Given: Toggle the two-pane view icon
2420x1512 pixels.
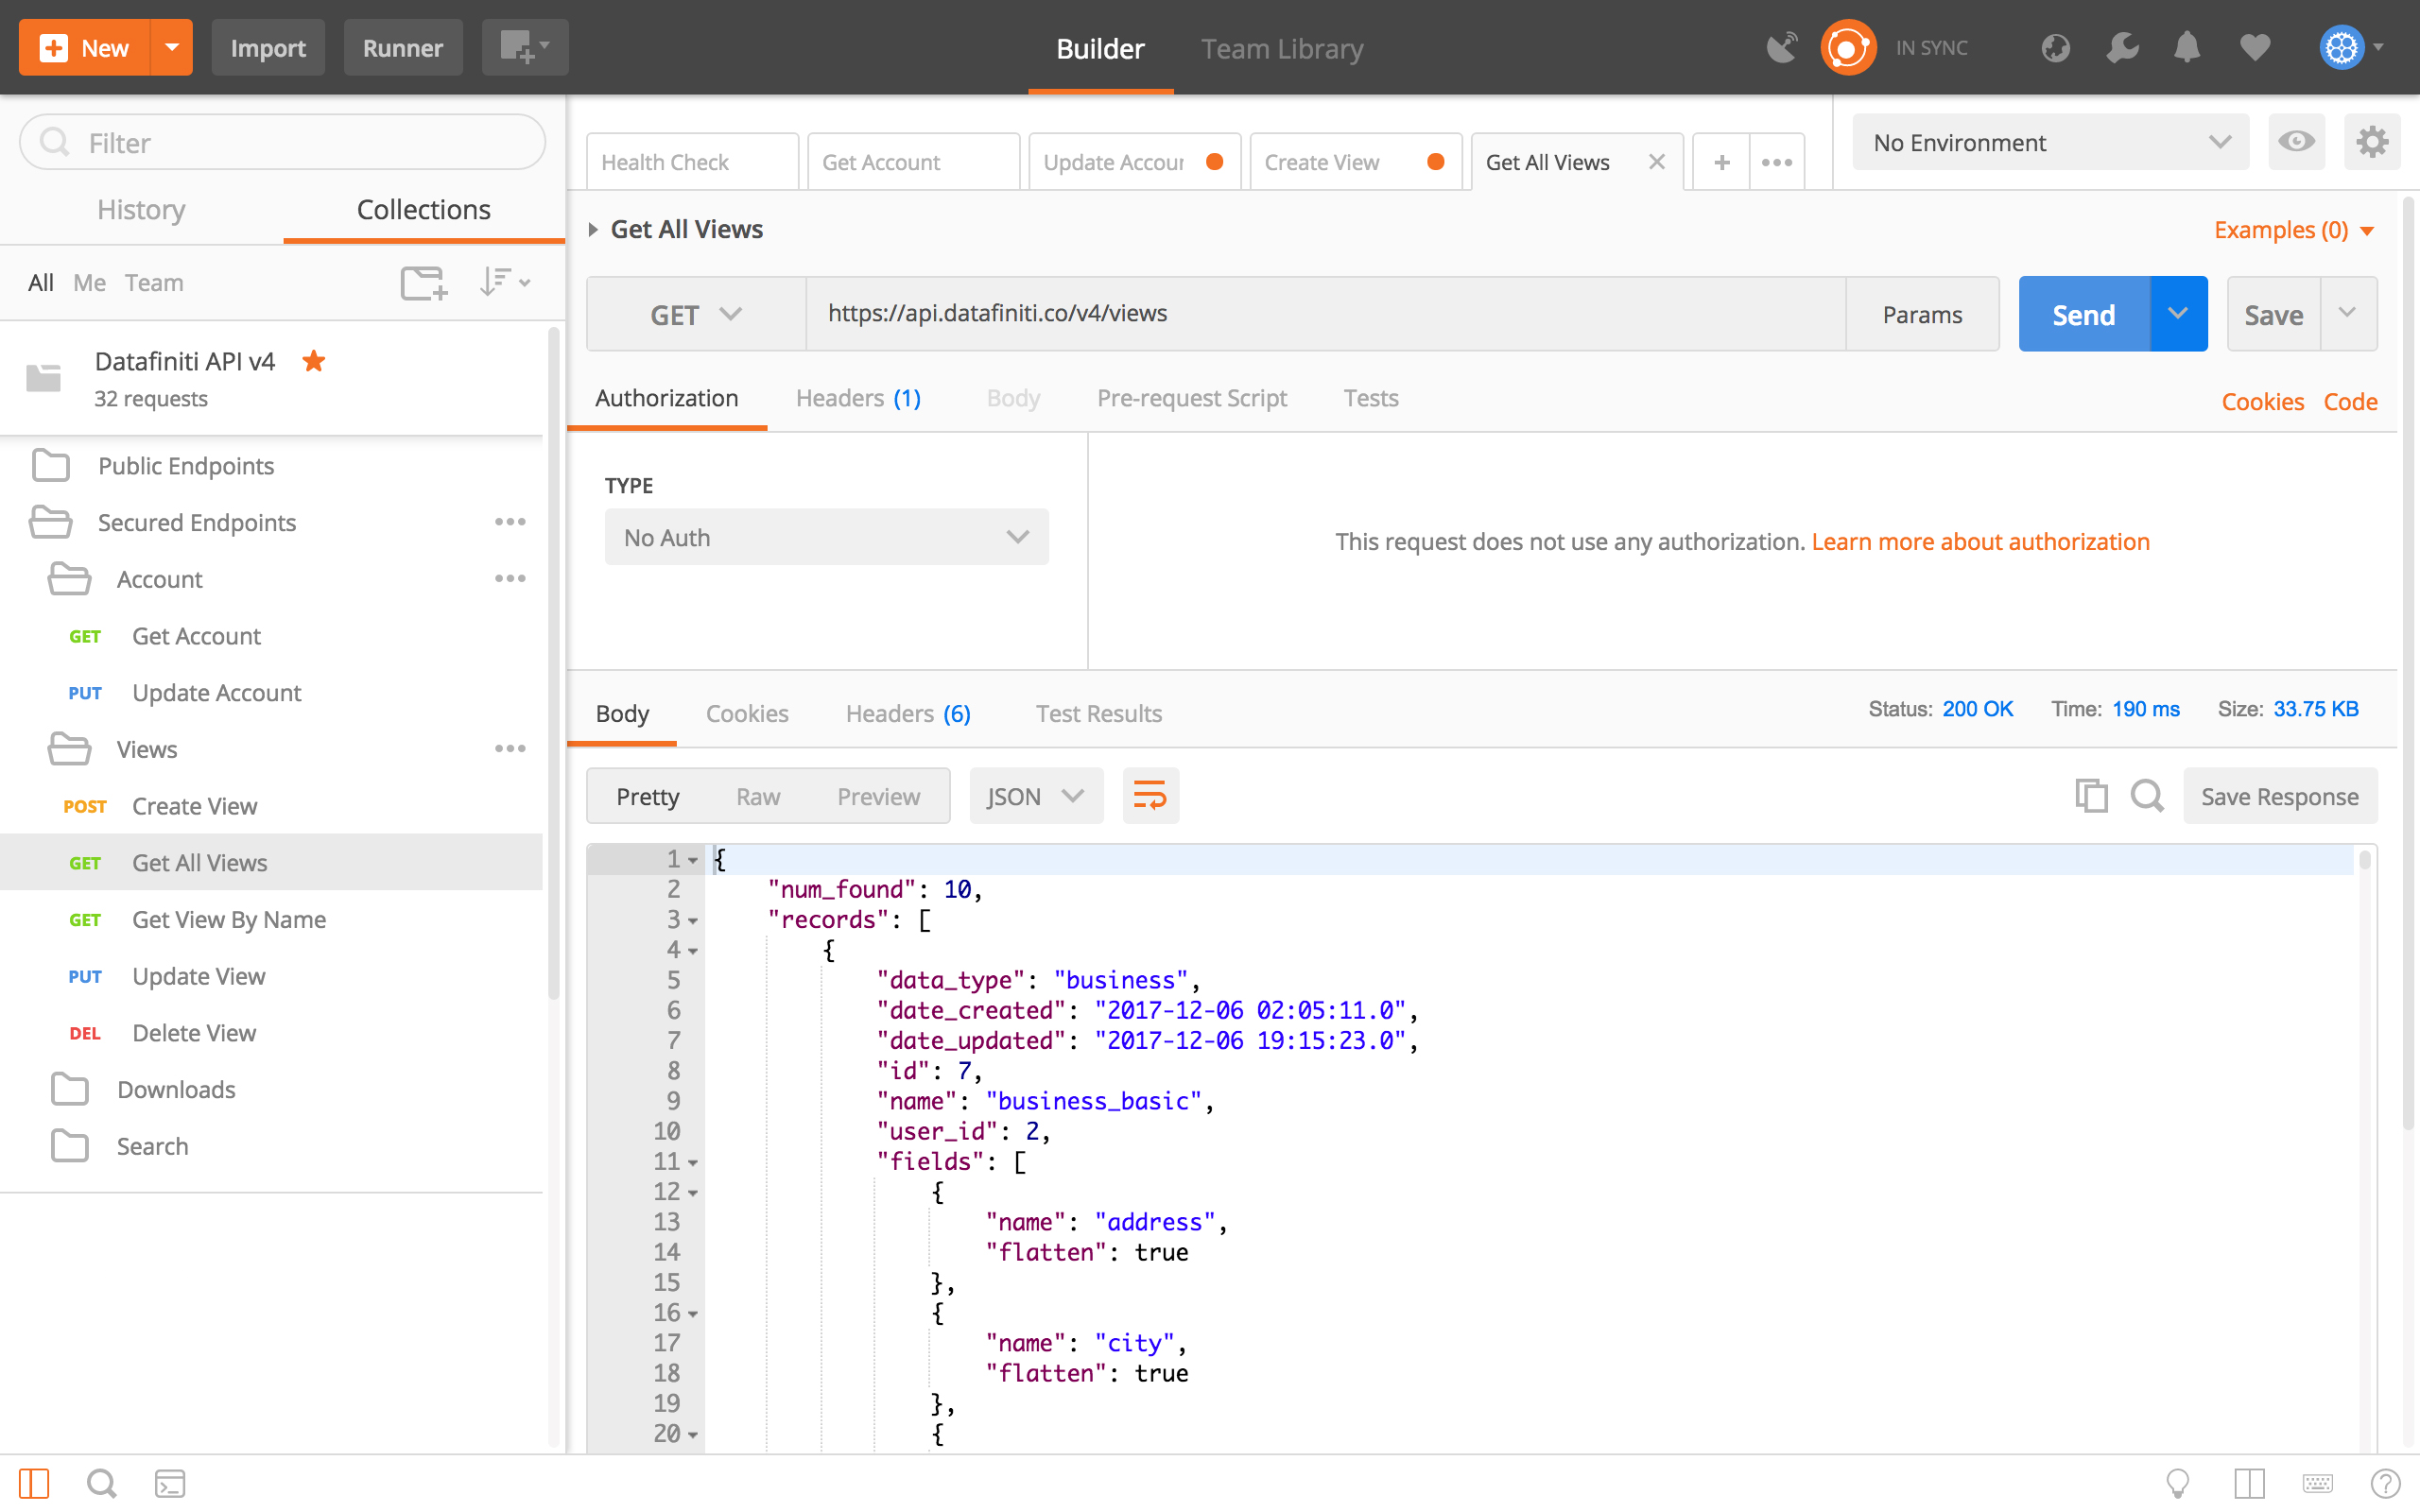Looking at the screenshot, I should click(2249, 1484).
